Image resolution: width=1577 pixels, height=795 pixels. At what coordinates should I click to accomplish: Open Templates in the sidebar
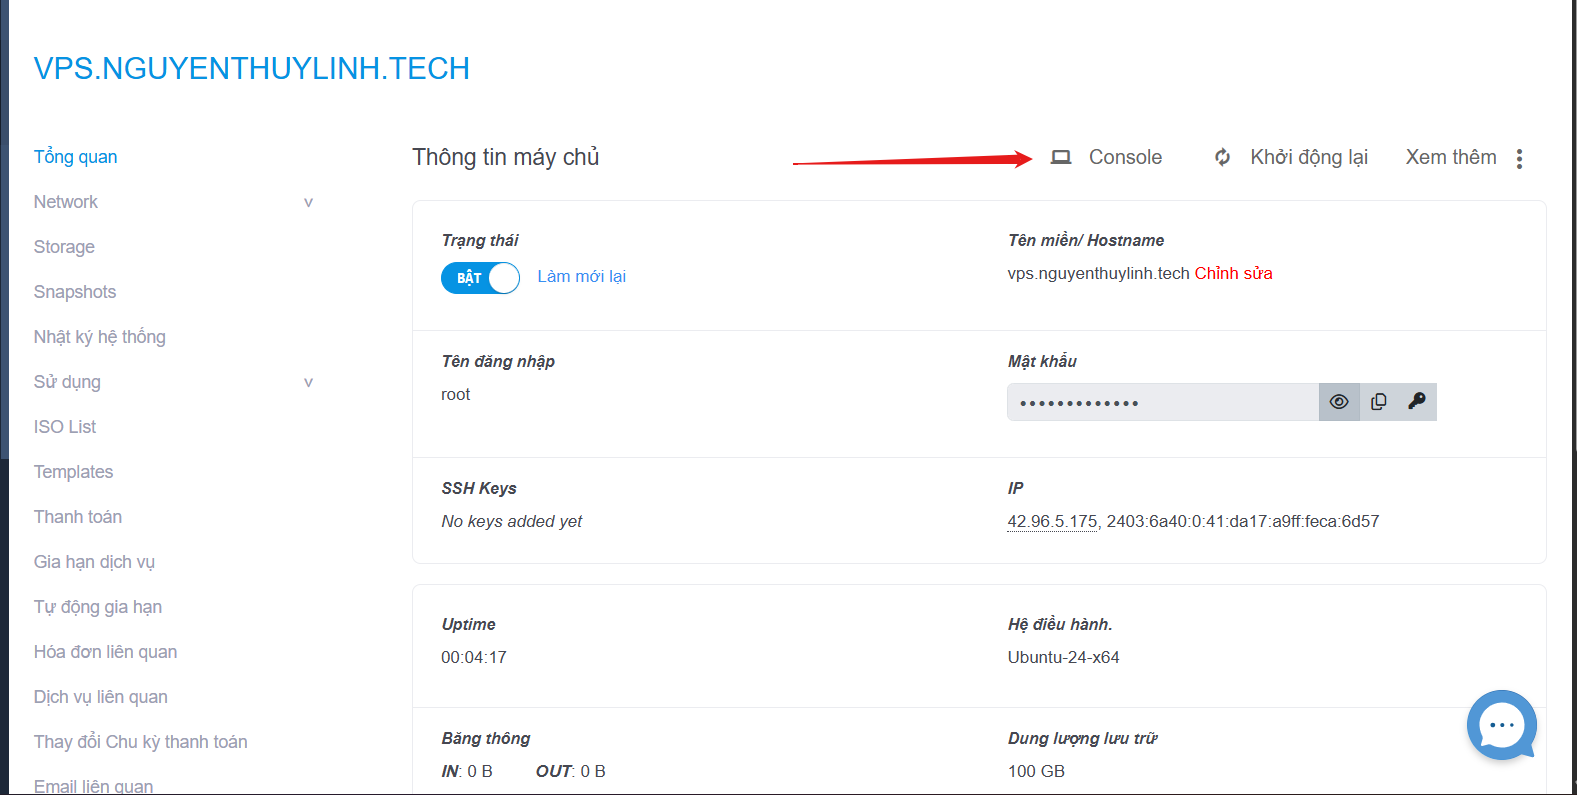coord(74,472)
